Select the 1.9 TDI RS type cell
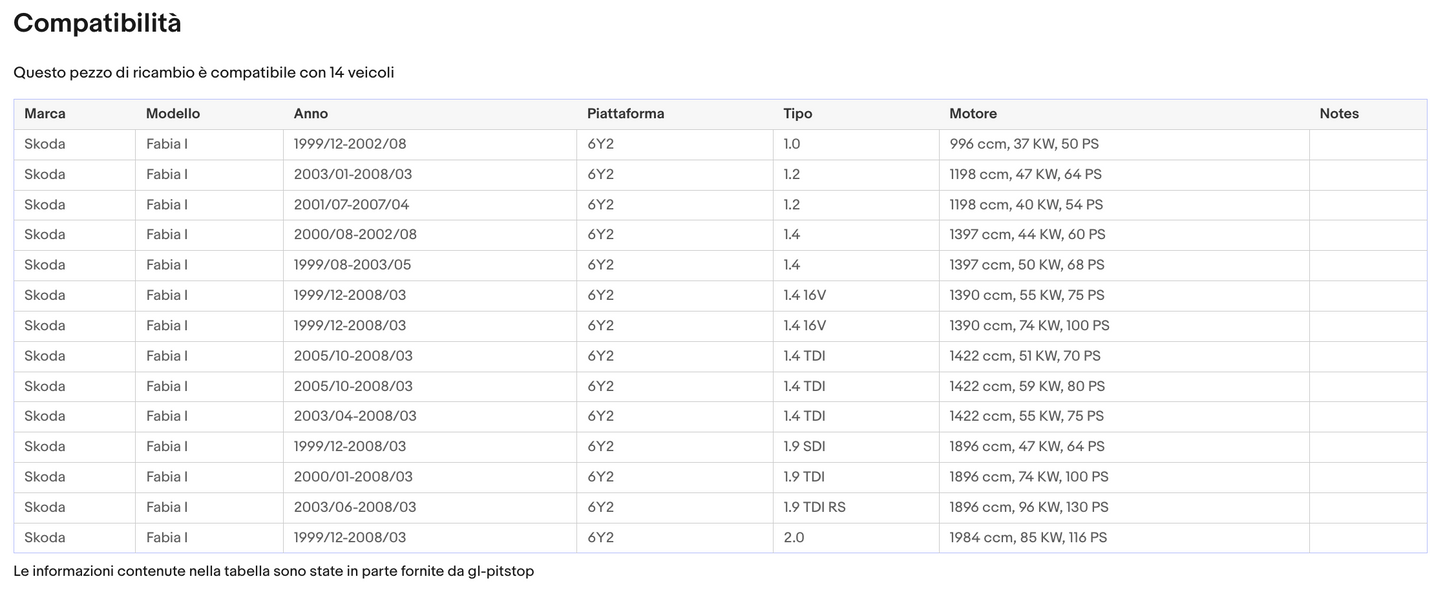 (x=814, y=507)
